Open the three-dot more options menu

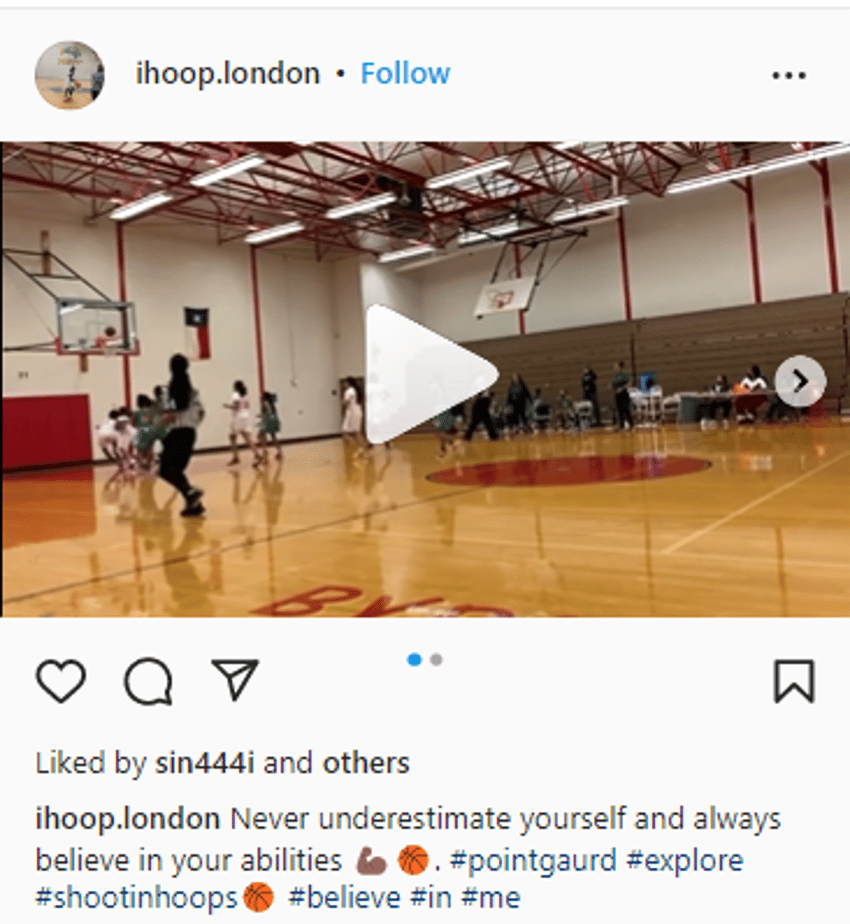click(x=789, y=75)
